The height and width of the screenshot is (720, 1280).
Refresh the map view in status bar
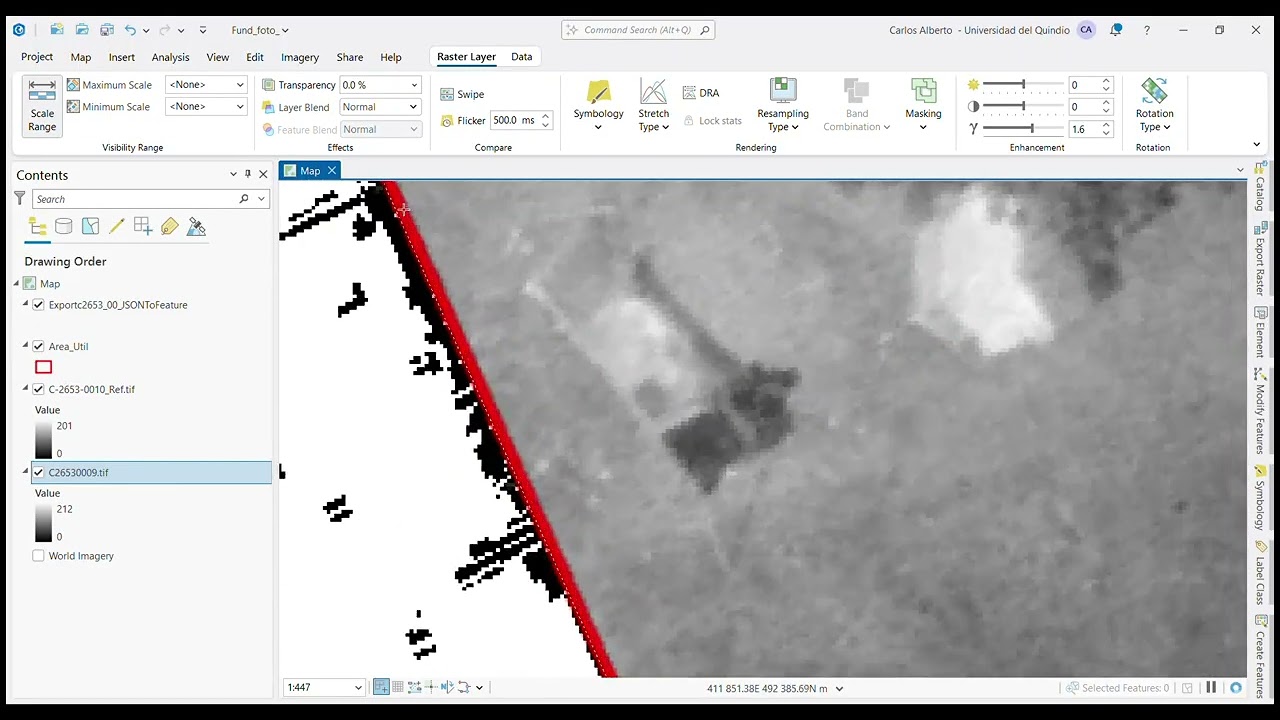[1236, 688]
